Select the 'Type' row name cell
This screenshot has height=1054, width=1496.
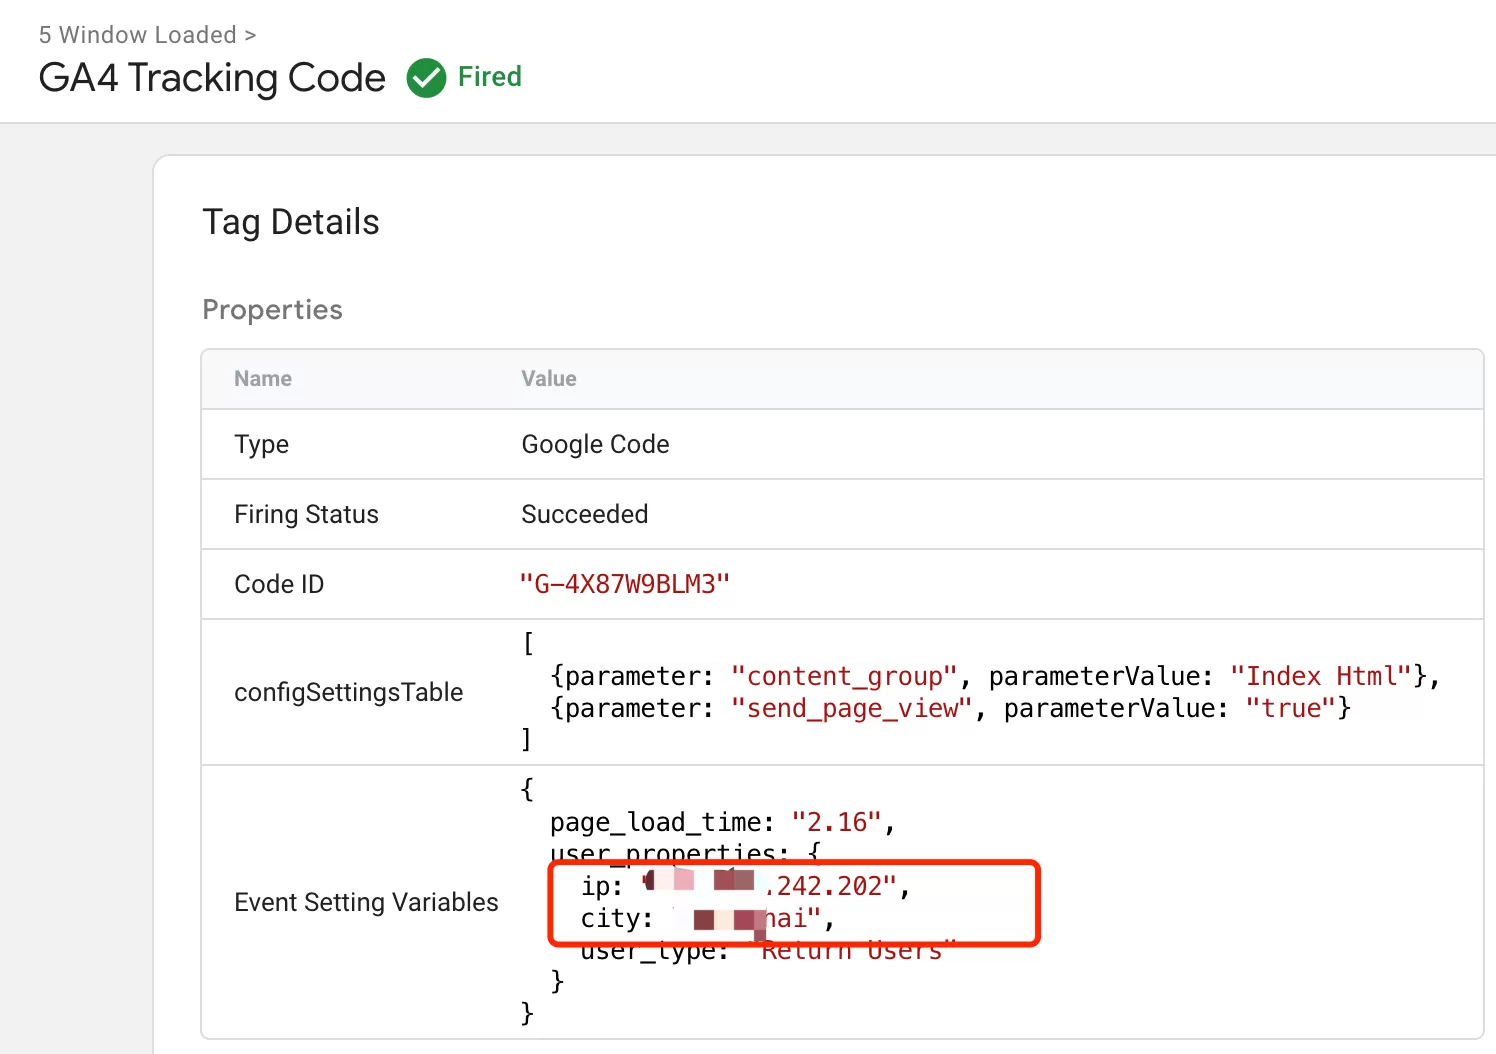coord(262,445)
